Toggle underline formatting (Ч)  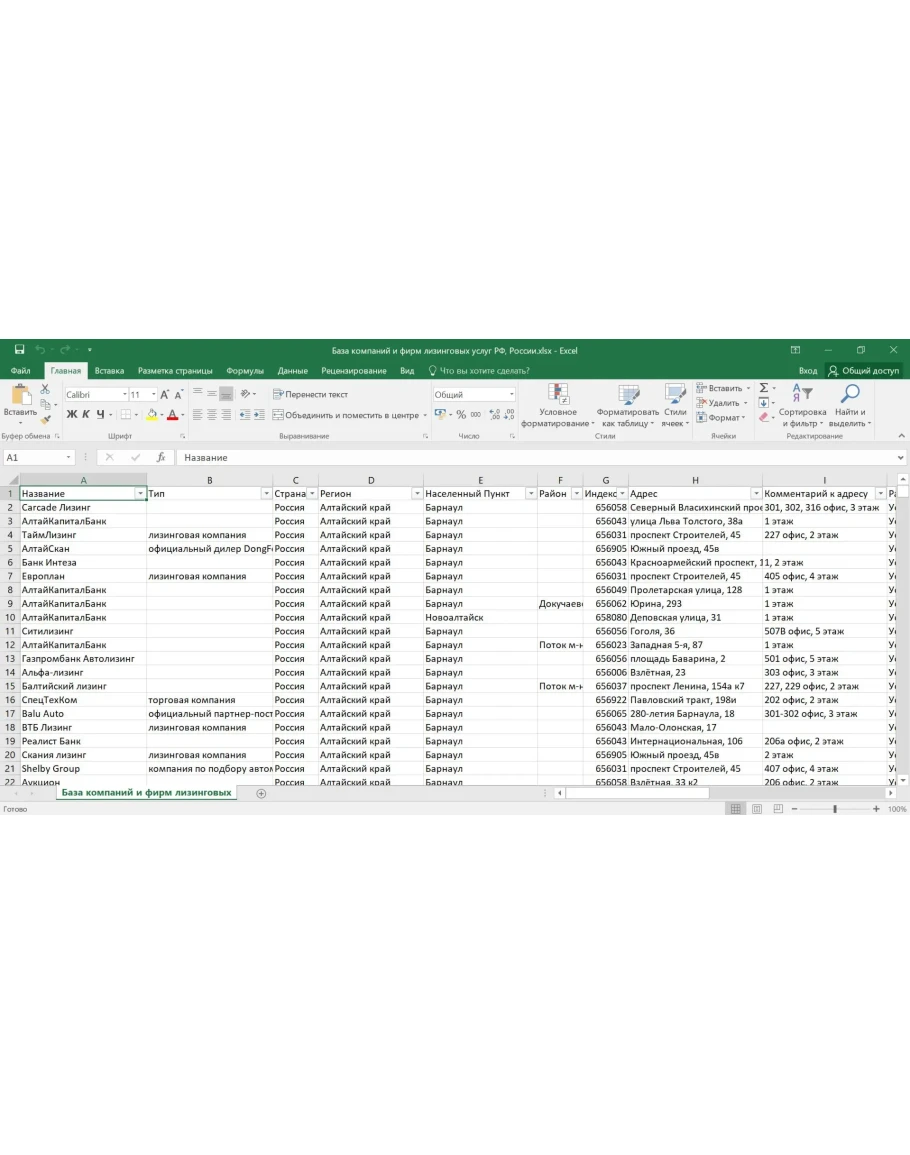point(100,415)
